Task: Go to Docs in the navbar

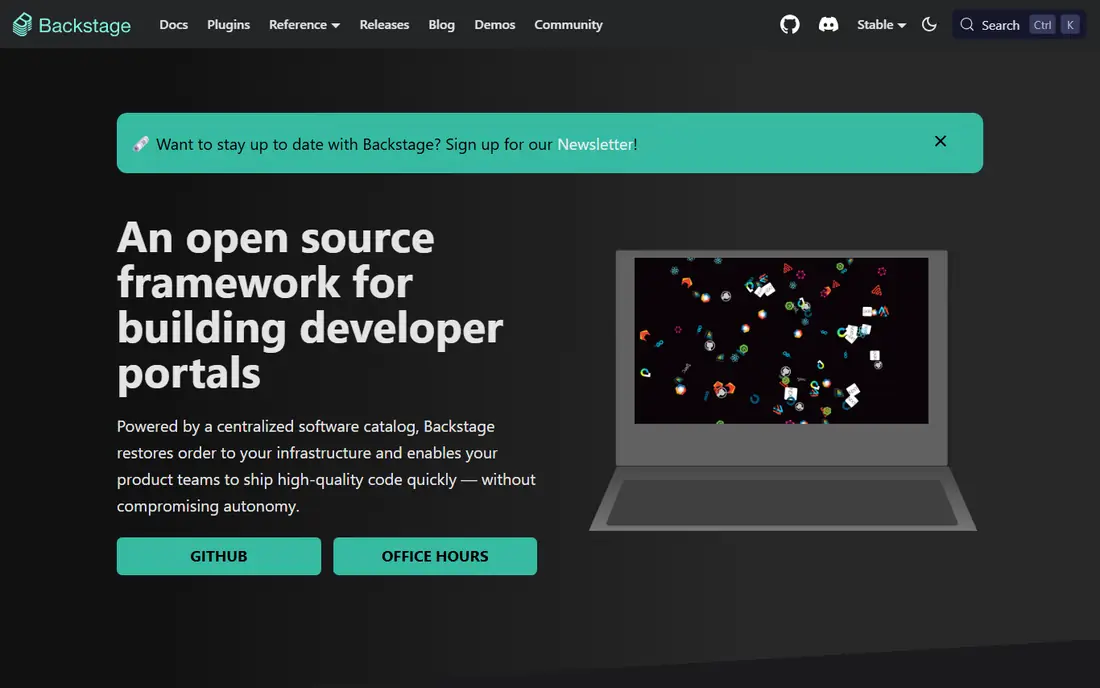Action: point(173,25)
